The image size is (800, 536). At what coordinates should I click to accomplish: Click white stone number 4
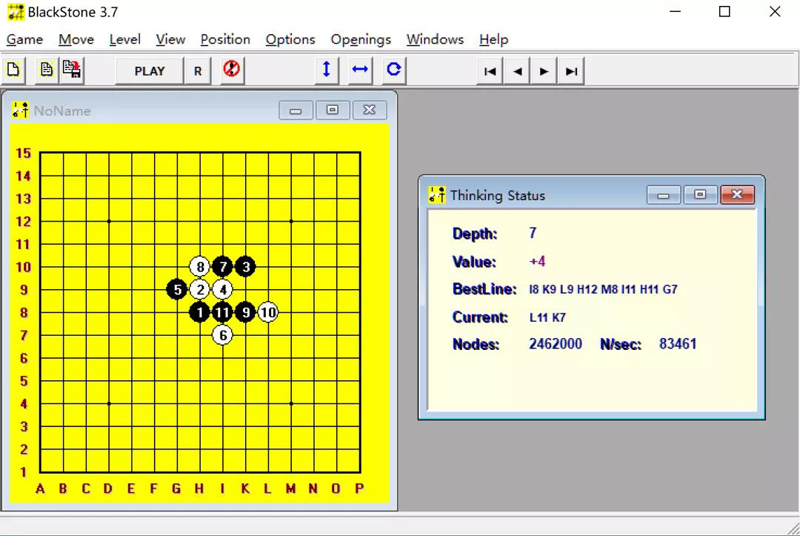point(222,290)
